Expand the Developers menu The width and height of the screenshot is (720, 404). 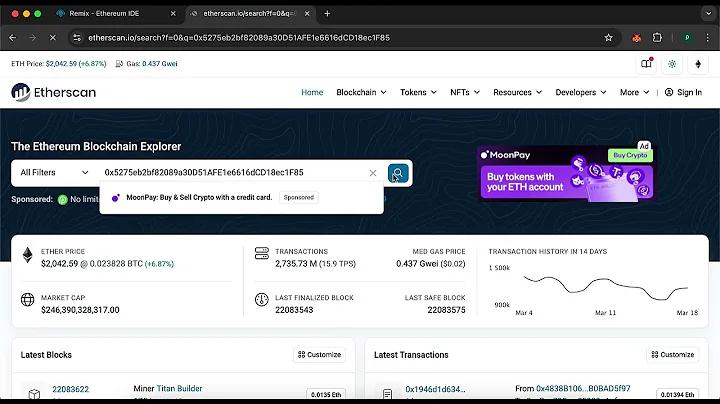pos(581,92)
